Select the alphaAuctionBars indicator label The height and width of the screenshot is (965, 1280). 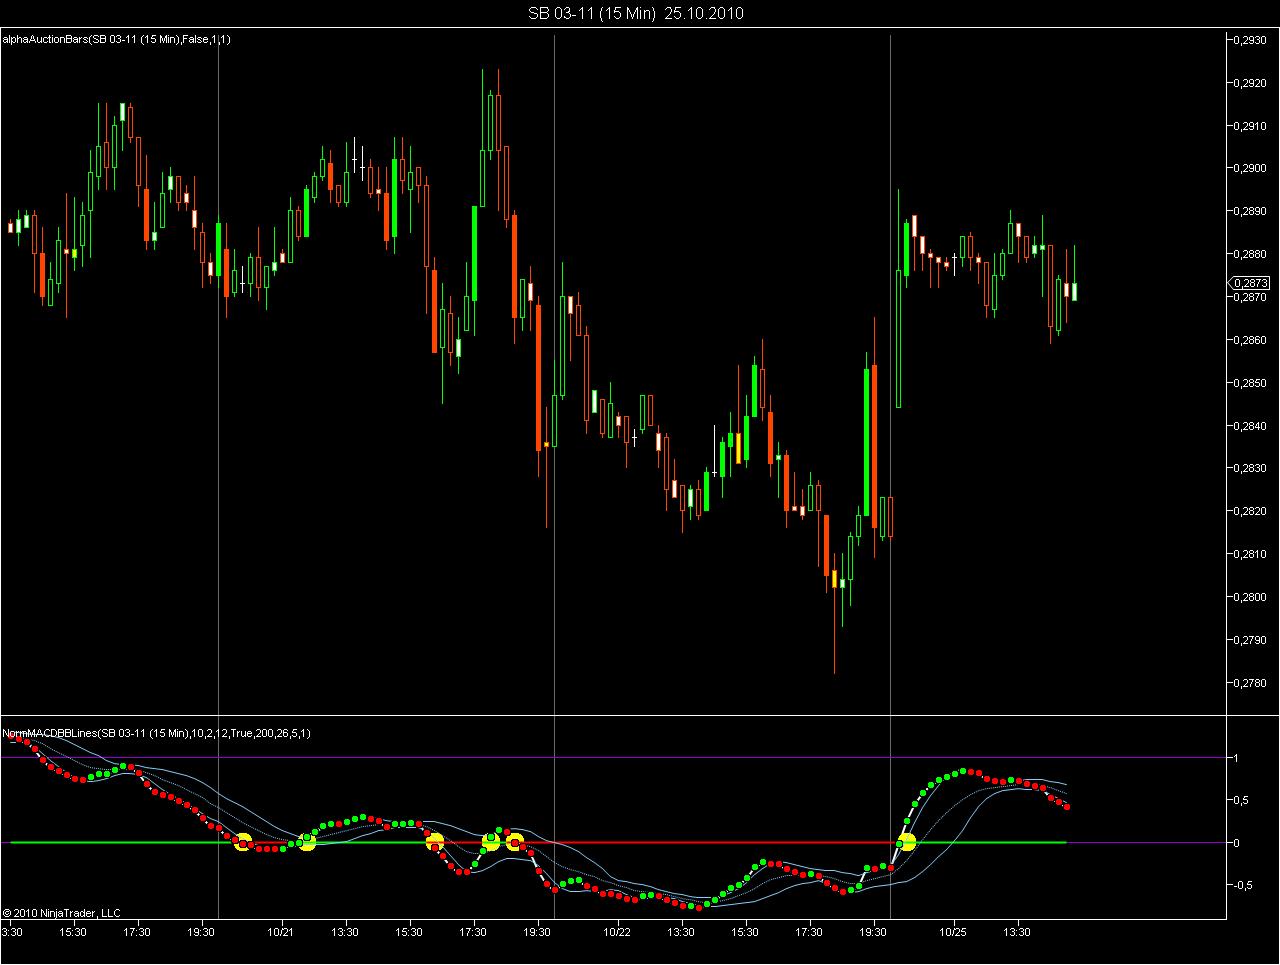(117, 39)
